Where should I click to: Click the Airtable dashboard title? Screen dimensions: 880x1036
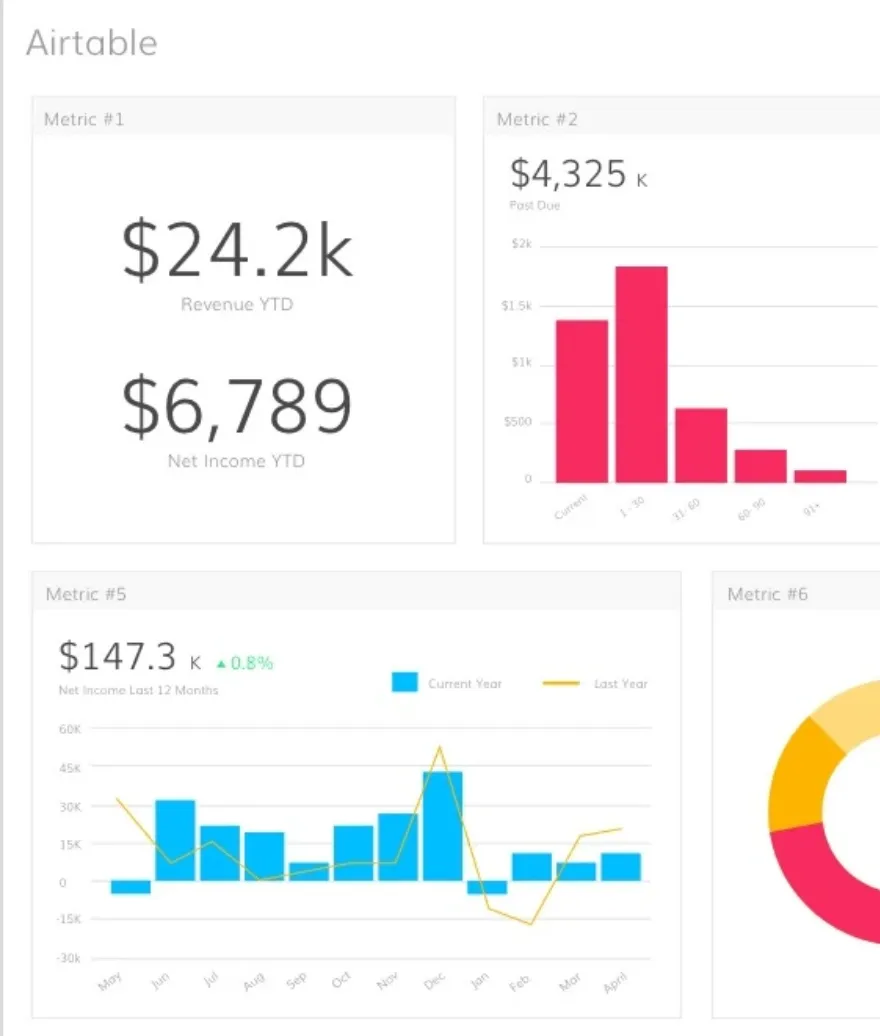click(x=92, y=43)
